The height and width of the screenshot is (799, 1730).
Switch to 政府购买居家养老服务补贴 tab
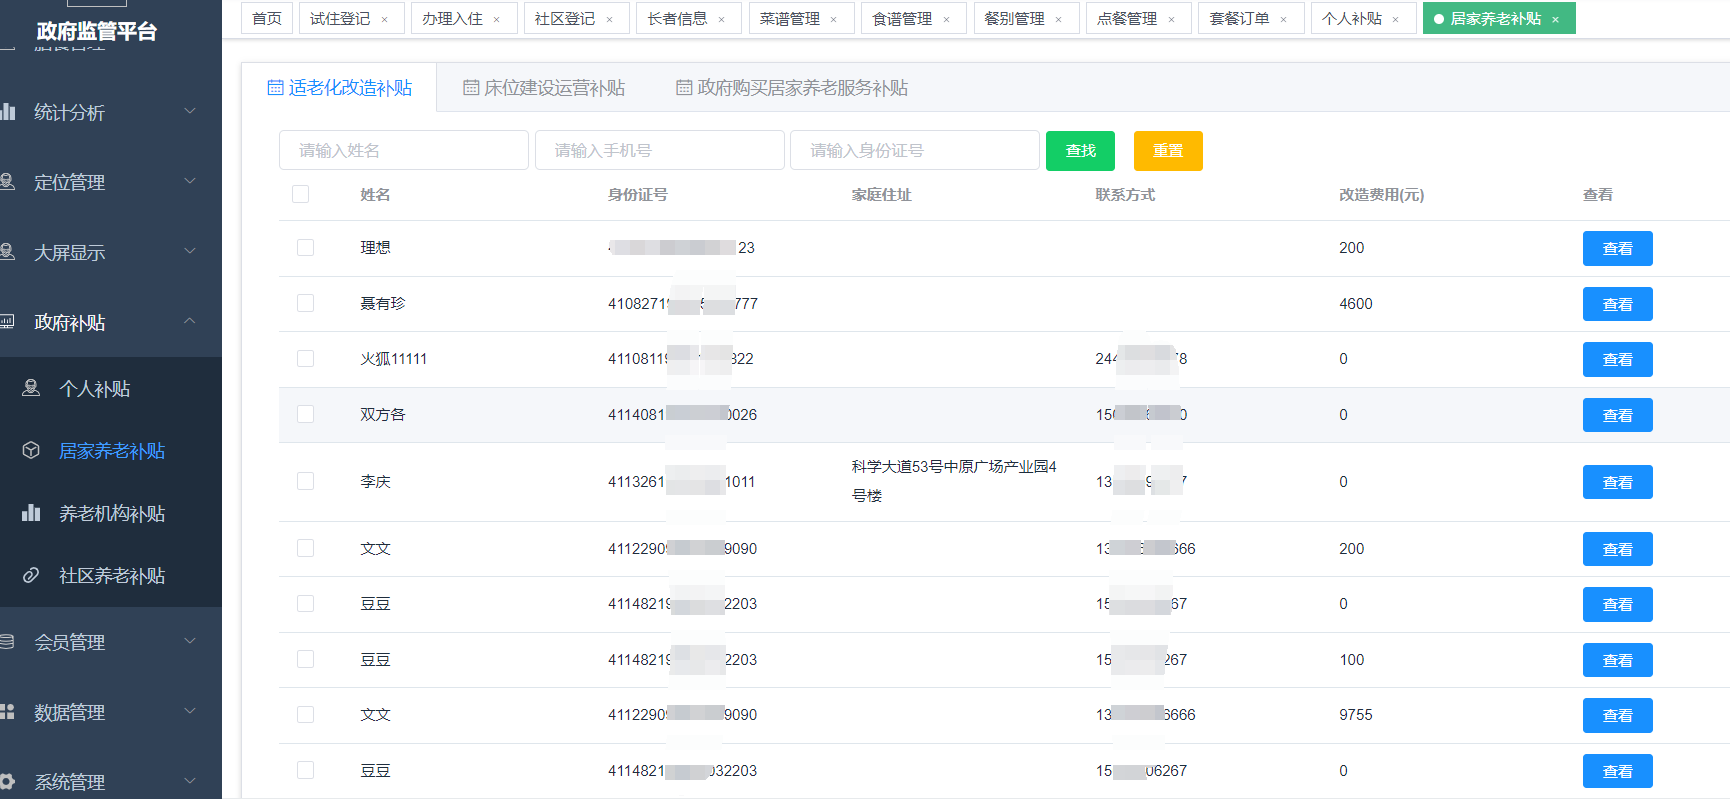pos(792,88)
